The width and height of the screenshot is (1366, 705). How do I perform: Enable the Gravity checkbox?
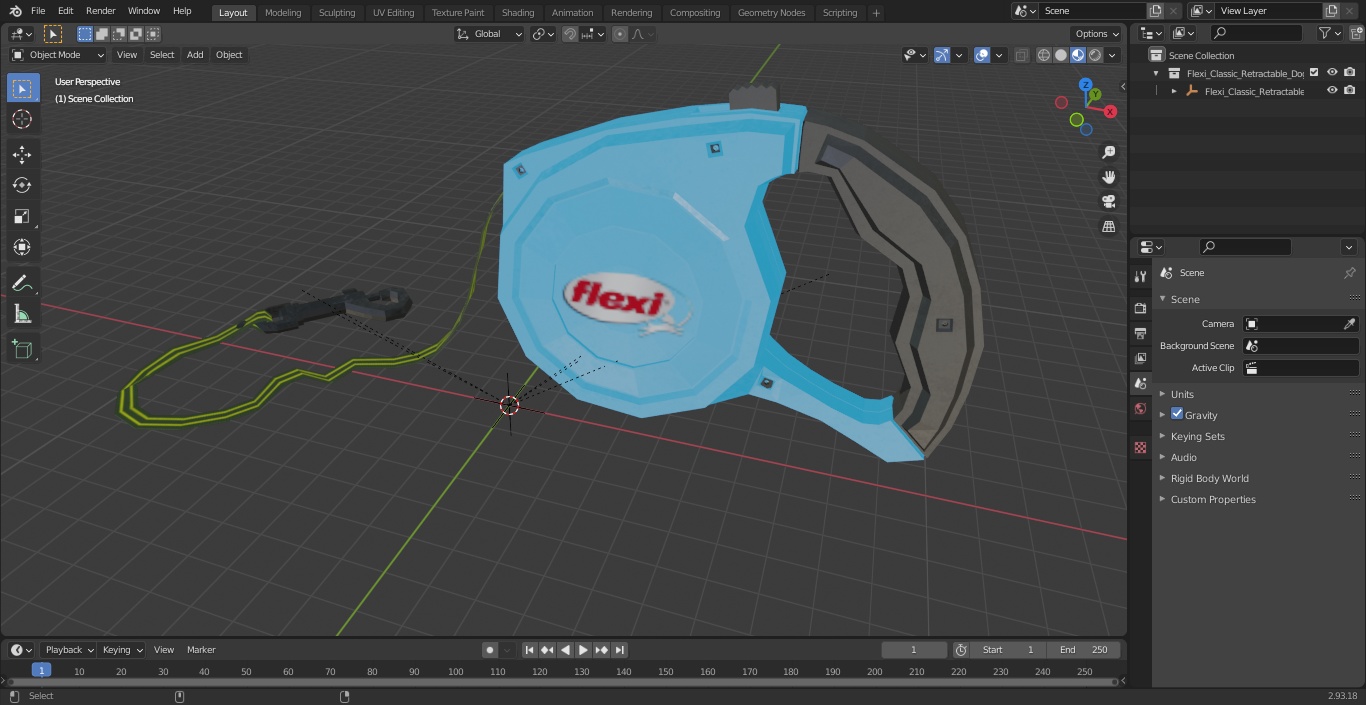(x=1177, y=414)
